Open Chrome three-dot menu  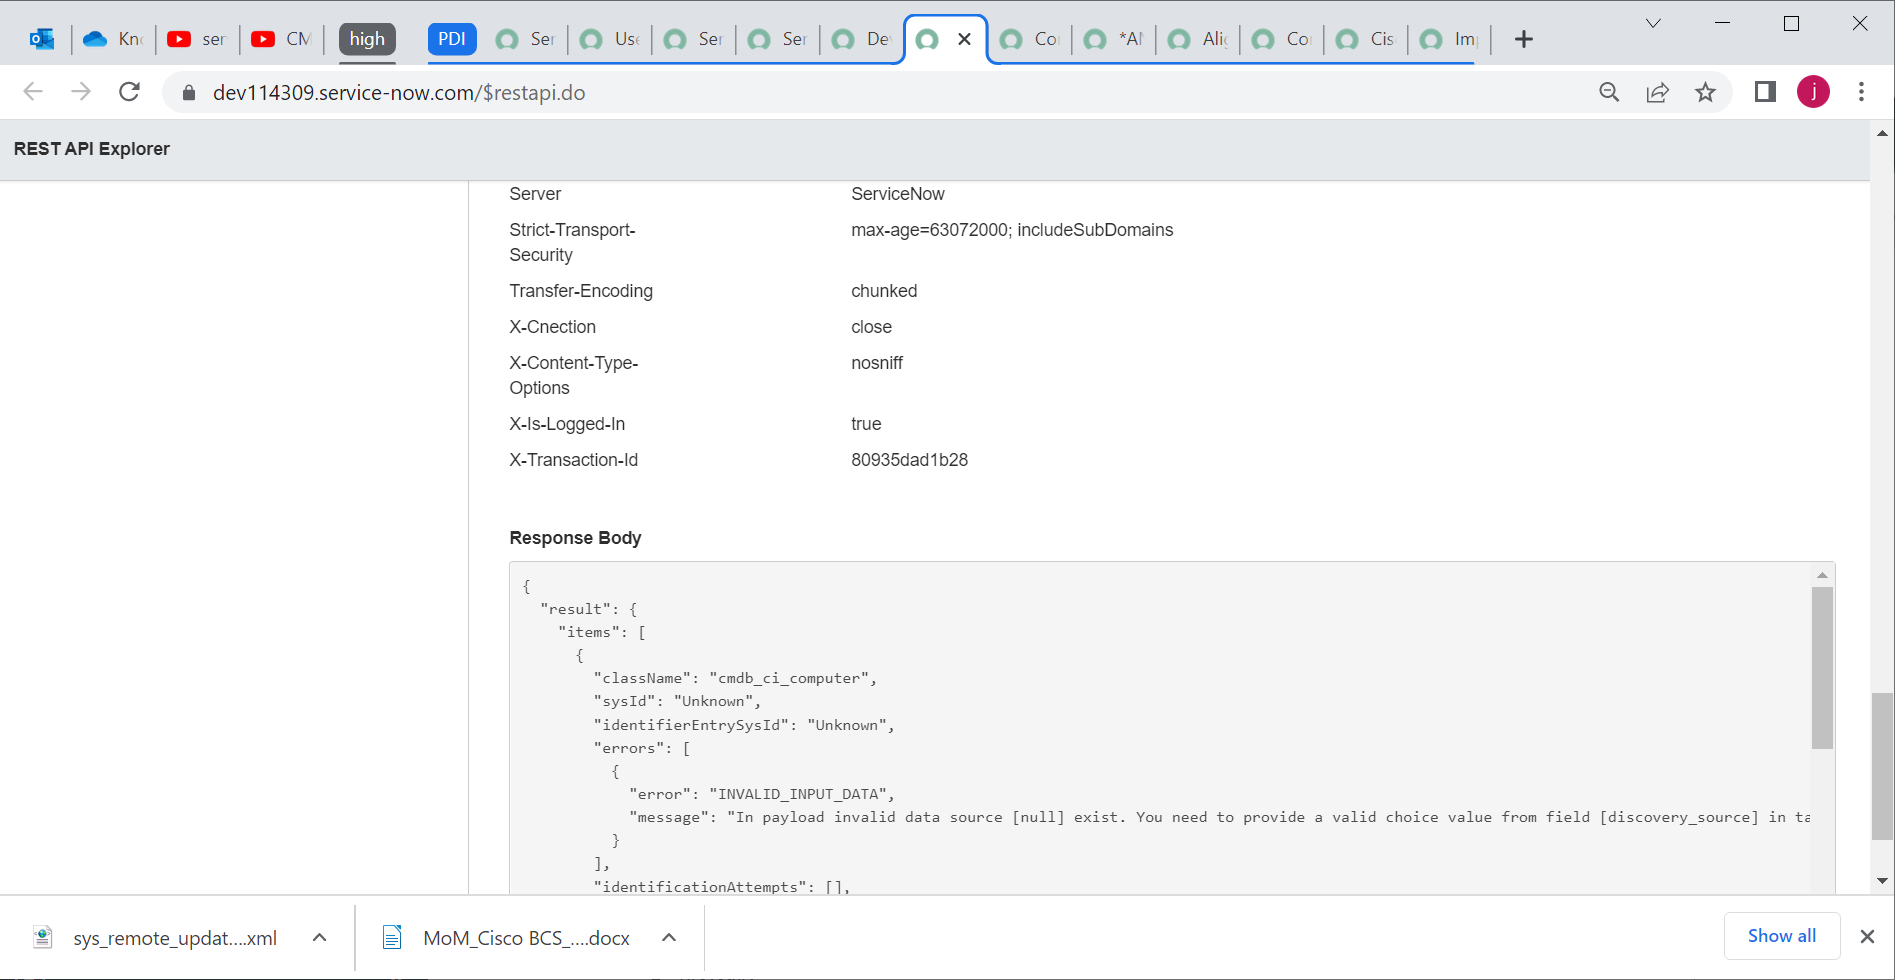[1861, 92]
